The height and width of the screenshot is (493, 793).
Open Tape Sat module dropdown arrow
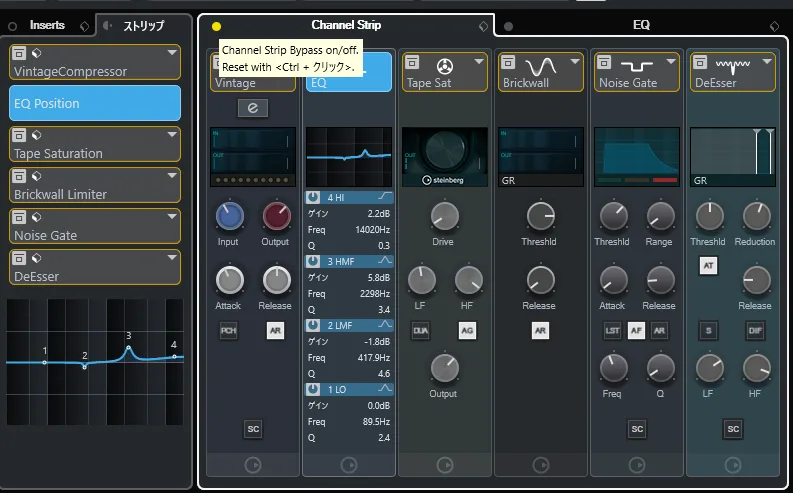pyautogui.click(x=478, y=62)
